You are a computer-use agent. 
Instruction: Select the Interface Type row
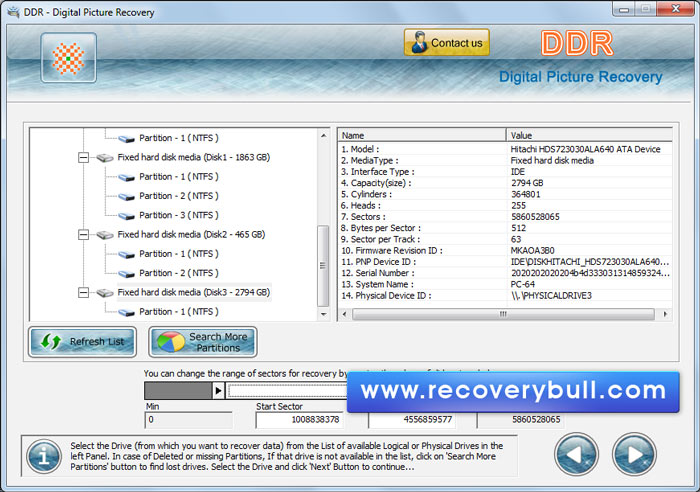pyautogui.click(x=505, y=172)
